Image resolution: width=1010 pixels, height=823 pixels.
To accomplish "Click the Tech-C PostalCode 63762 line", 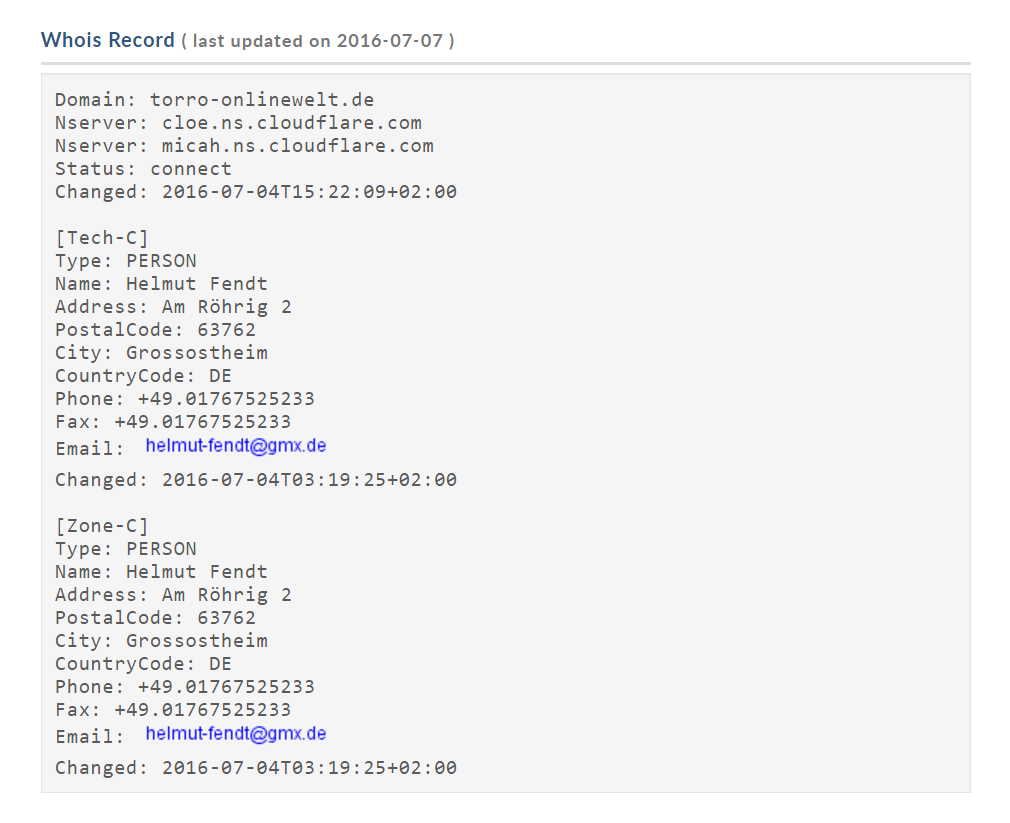I will pyautogui.click(x=155, y=330).
